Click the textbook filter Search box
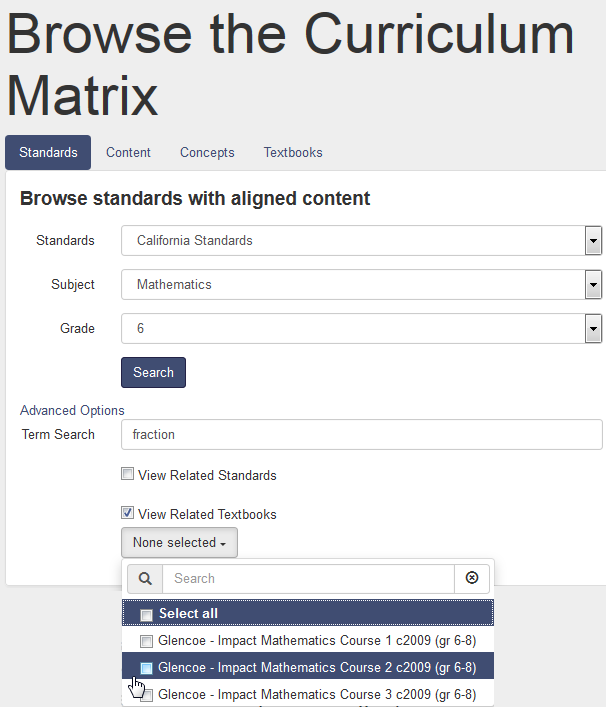The height and width of the screenshot is (707, 606). 308,578
